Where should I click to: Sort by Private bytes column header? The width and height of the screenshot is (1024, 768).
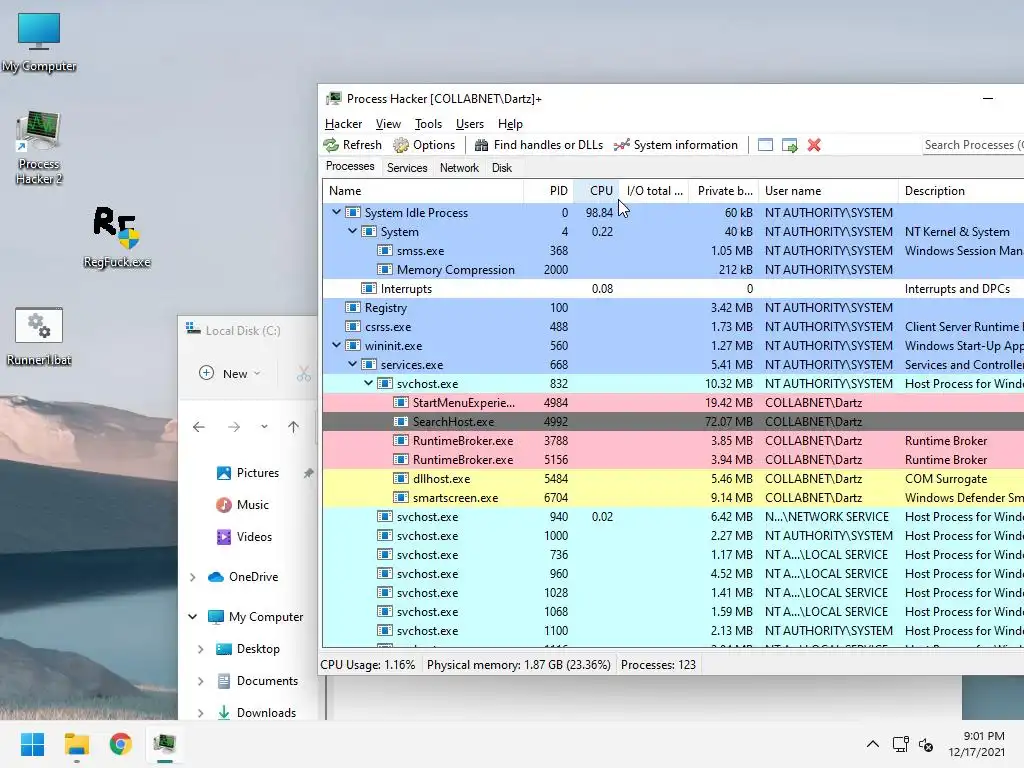pos(724,191)
